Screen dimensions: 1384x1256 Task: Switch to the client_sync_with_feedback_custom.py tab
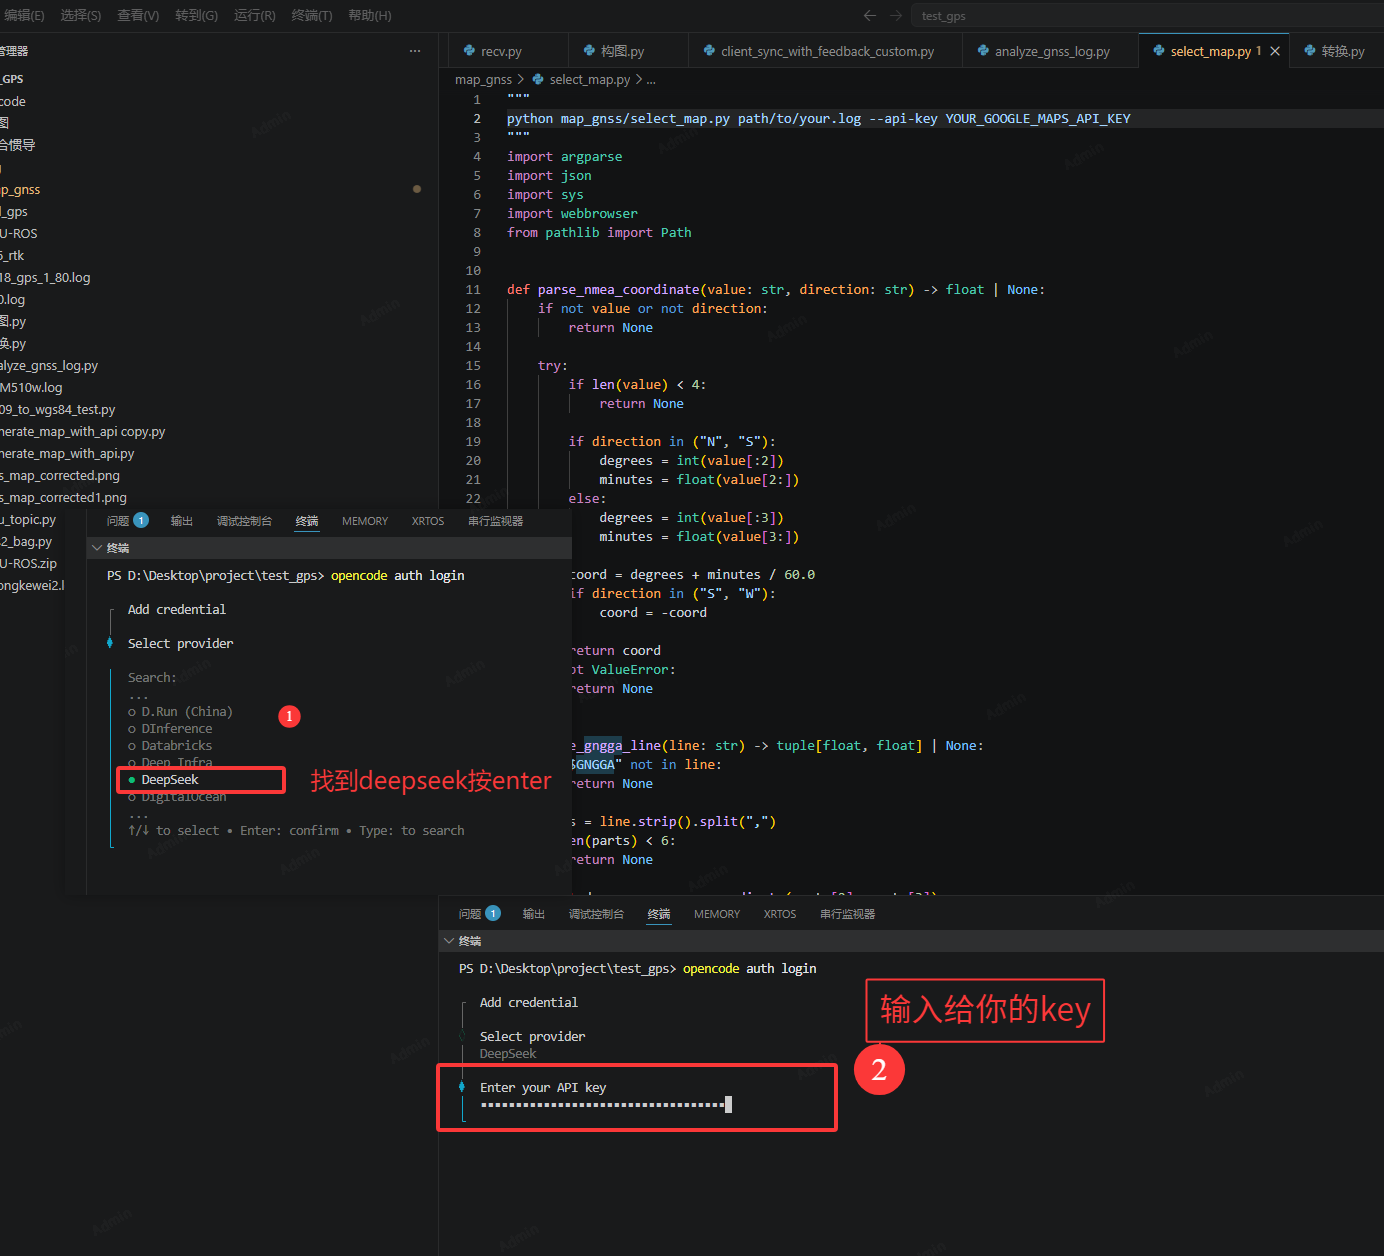tap(827, 51)
